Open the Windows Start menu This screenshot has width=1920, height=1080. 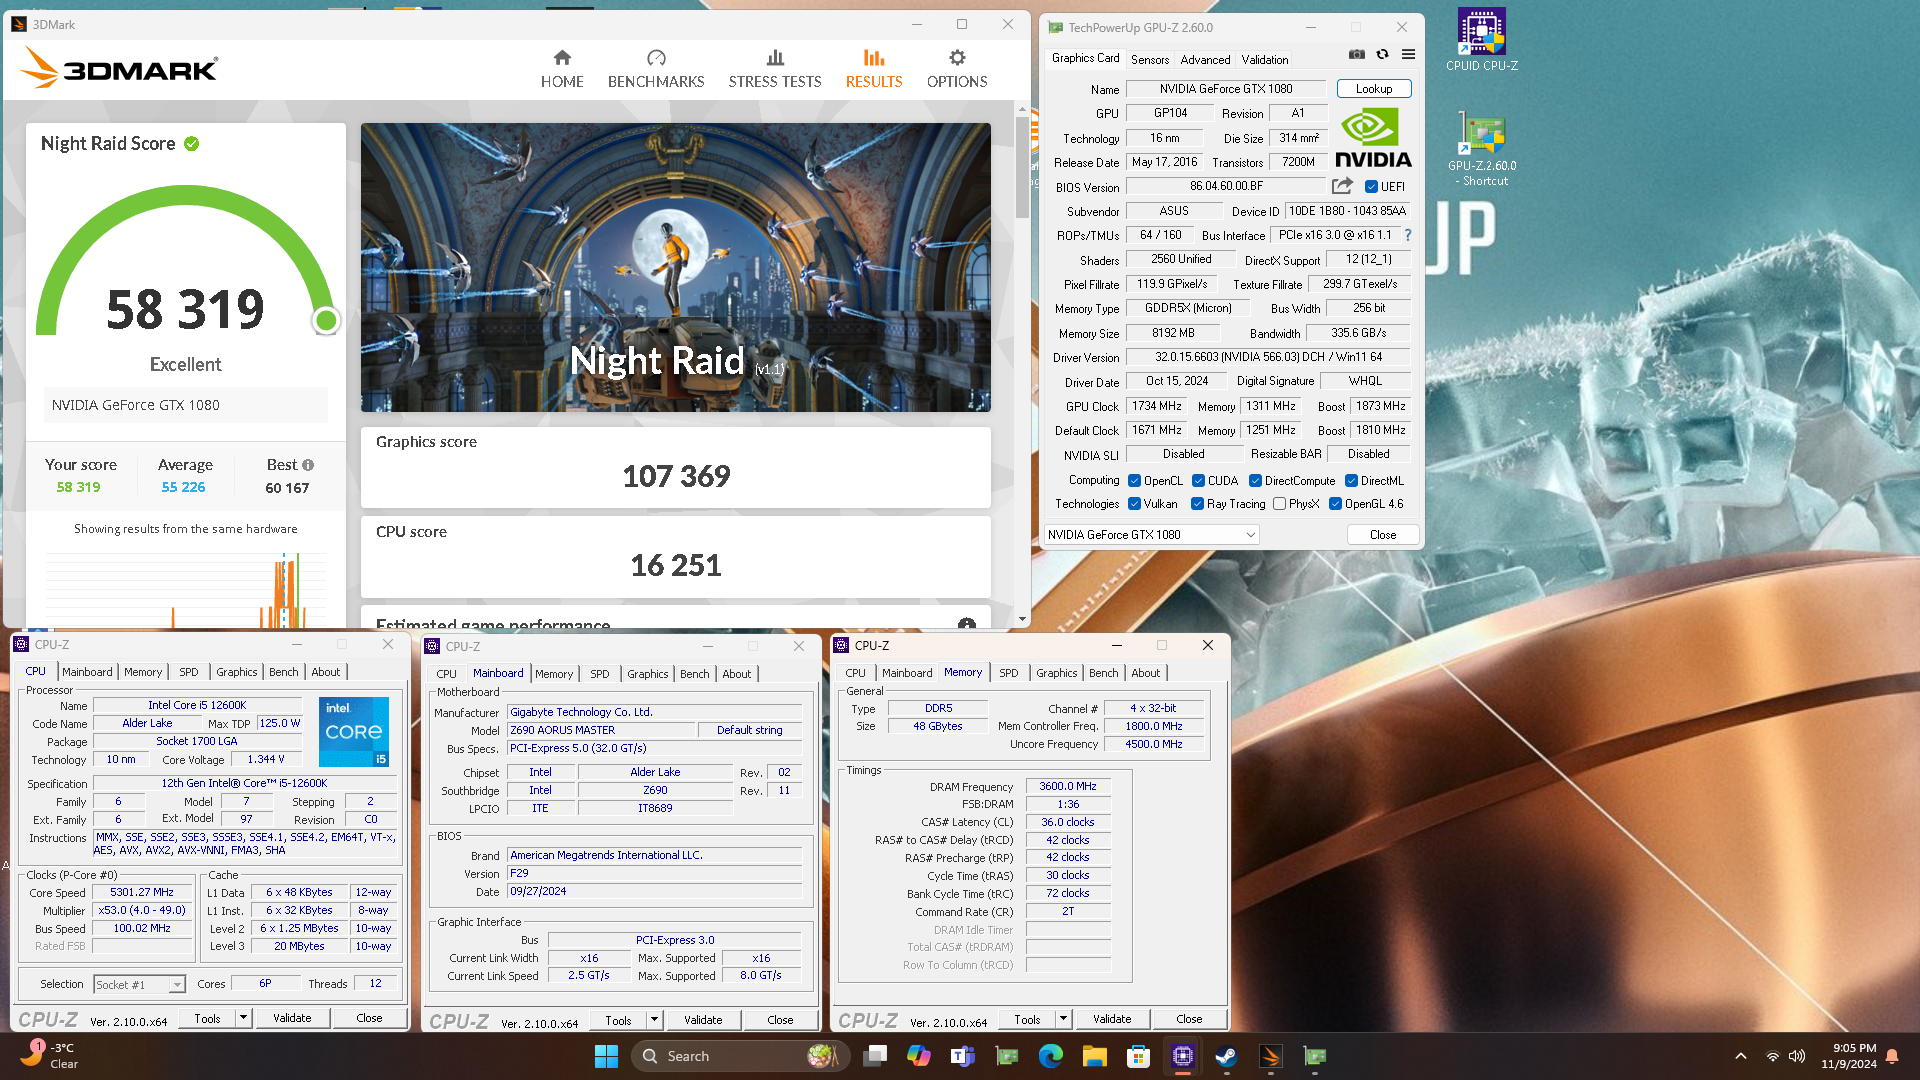pos(606,1056)
